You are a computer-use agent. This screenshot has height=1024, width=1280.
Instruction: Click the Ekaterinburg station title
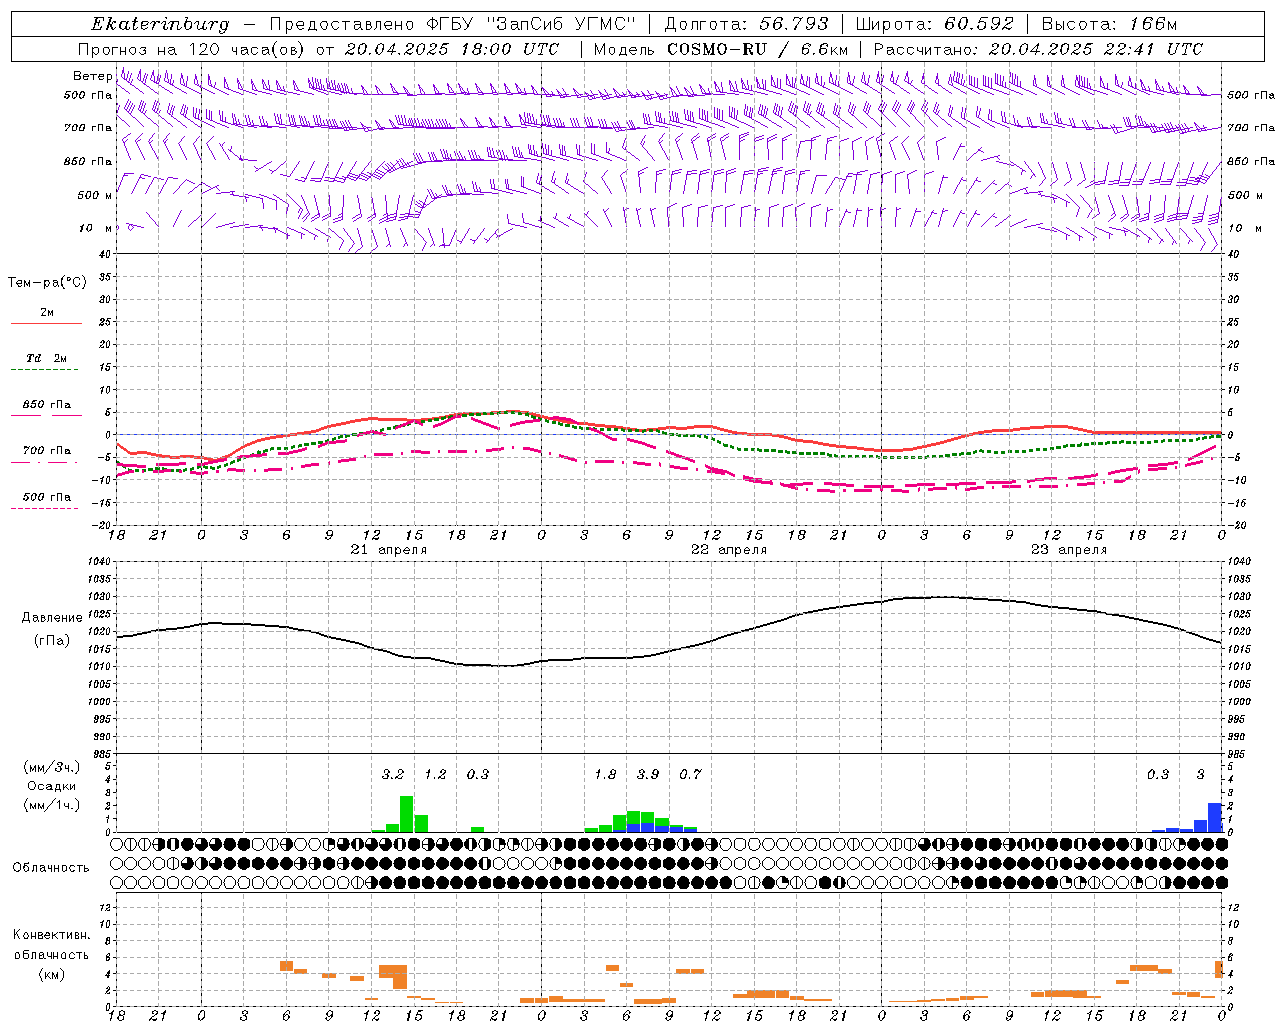point(160,24)
